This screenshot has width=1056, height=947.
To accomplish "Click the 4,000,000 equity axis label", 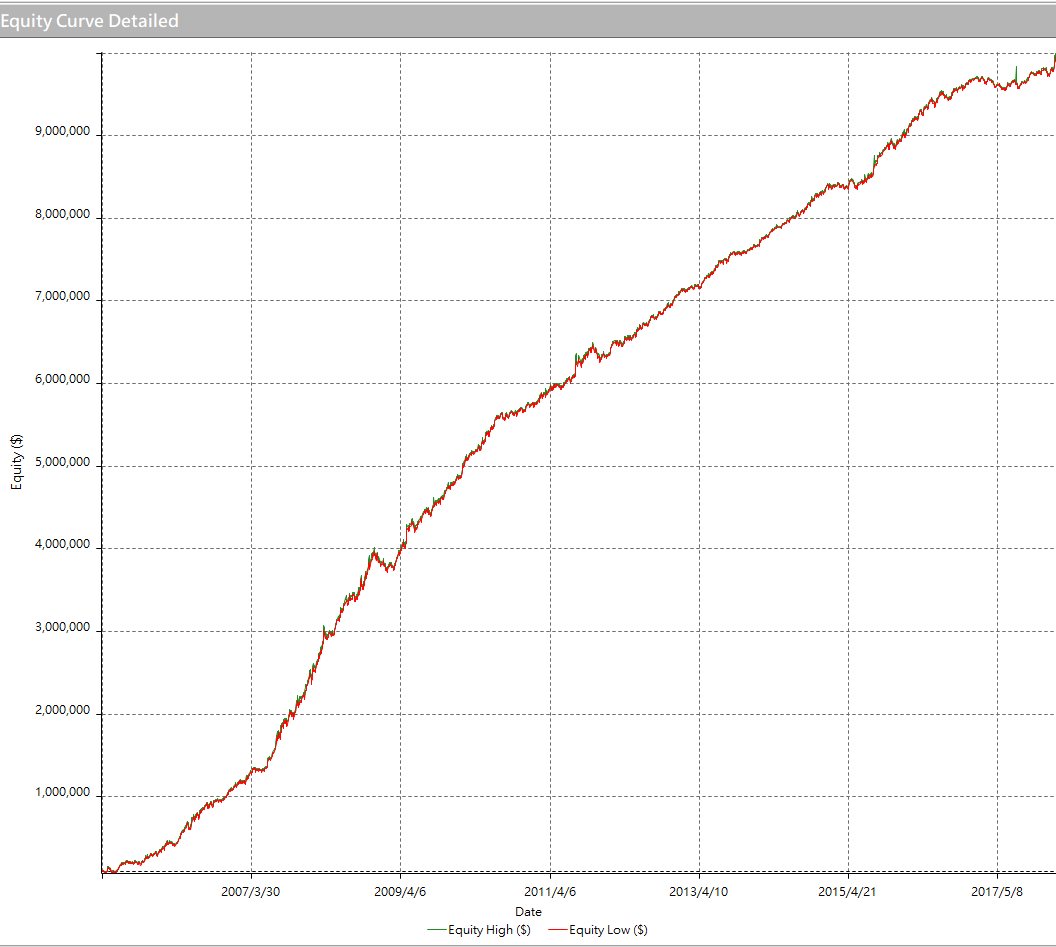I will tap(63, 544).
